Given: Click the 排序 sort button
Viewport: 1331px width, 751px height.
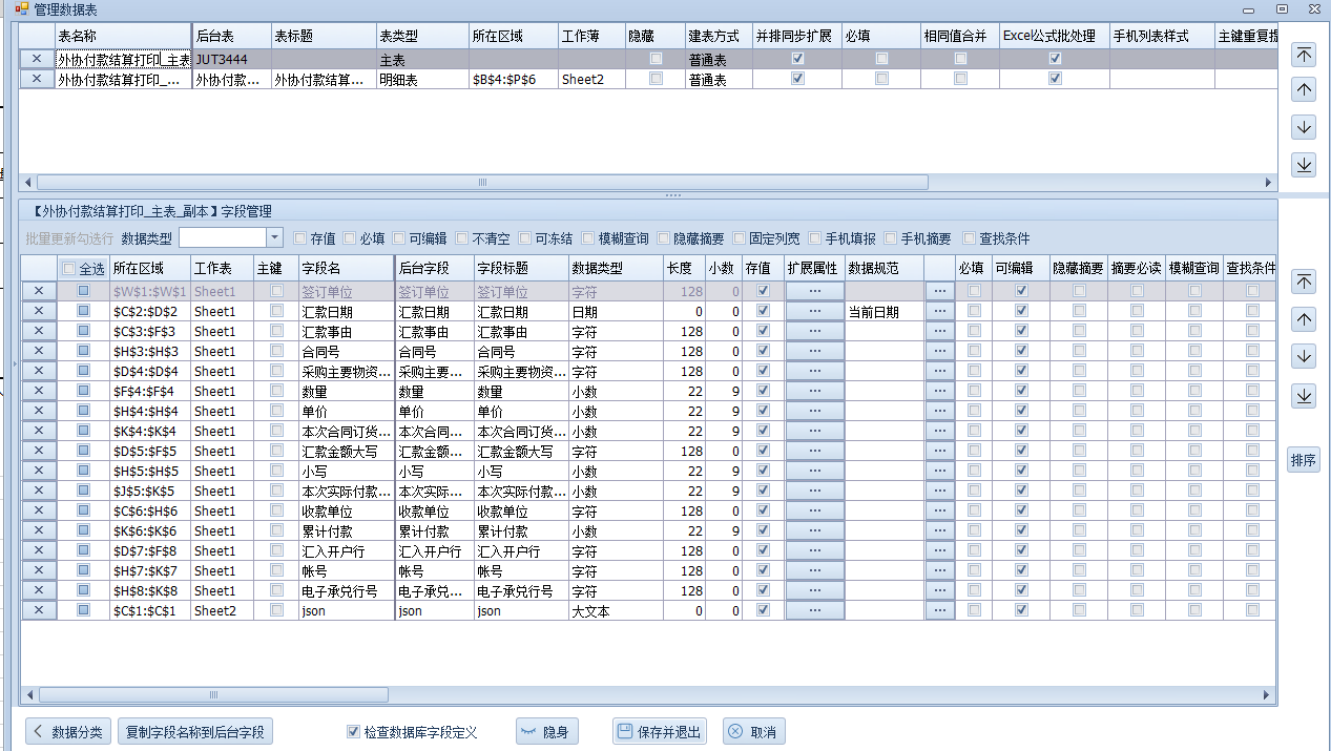Looking at the screenshot, I should tap(1303, 460).
